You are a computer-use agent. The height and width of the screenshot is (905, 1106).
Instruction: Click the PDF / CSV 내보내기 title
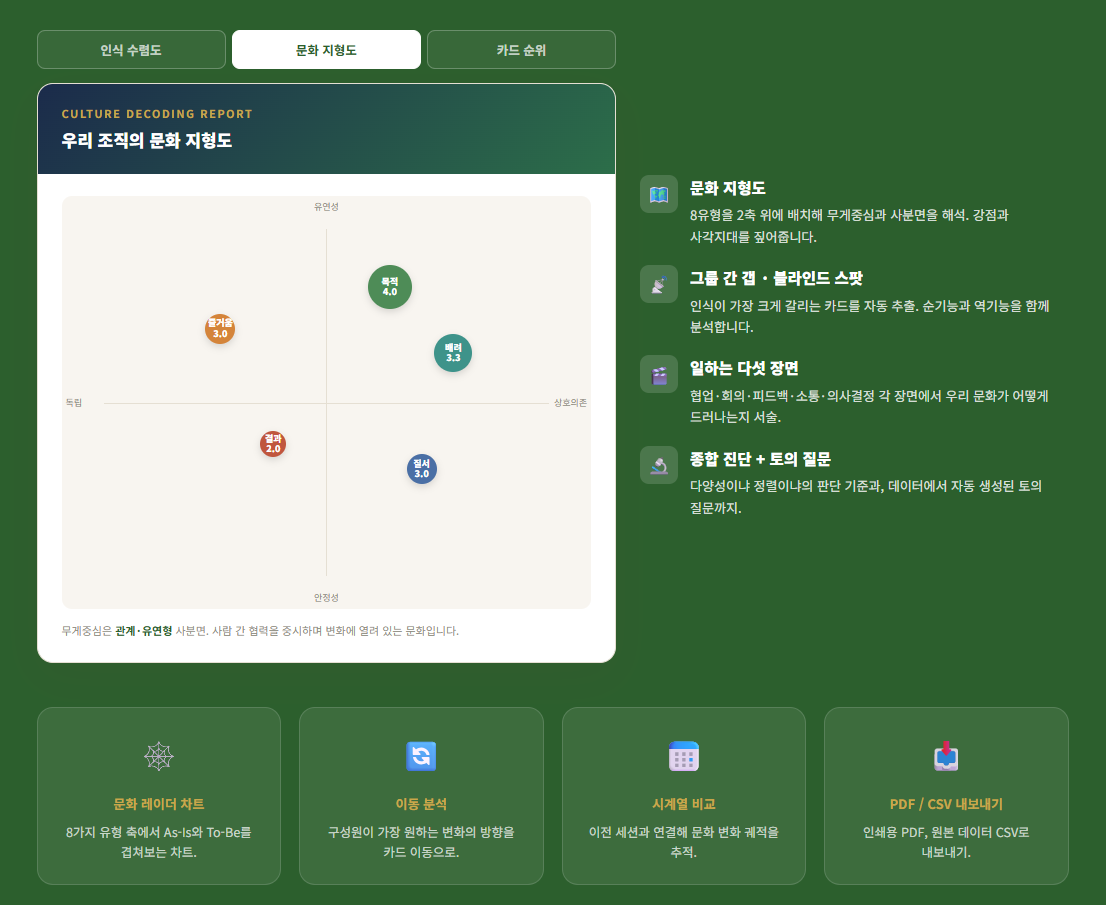[x=946, y=804]
